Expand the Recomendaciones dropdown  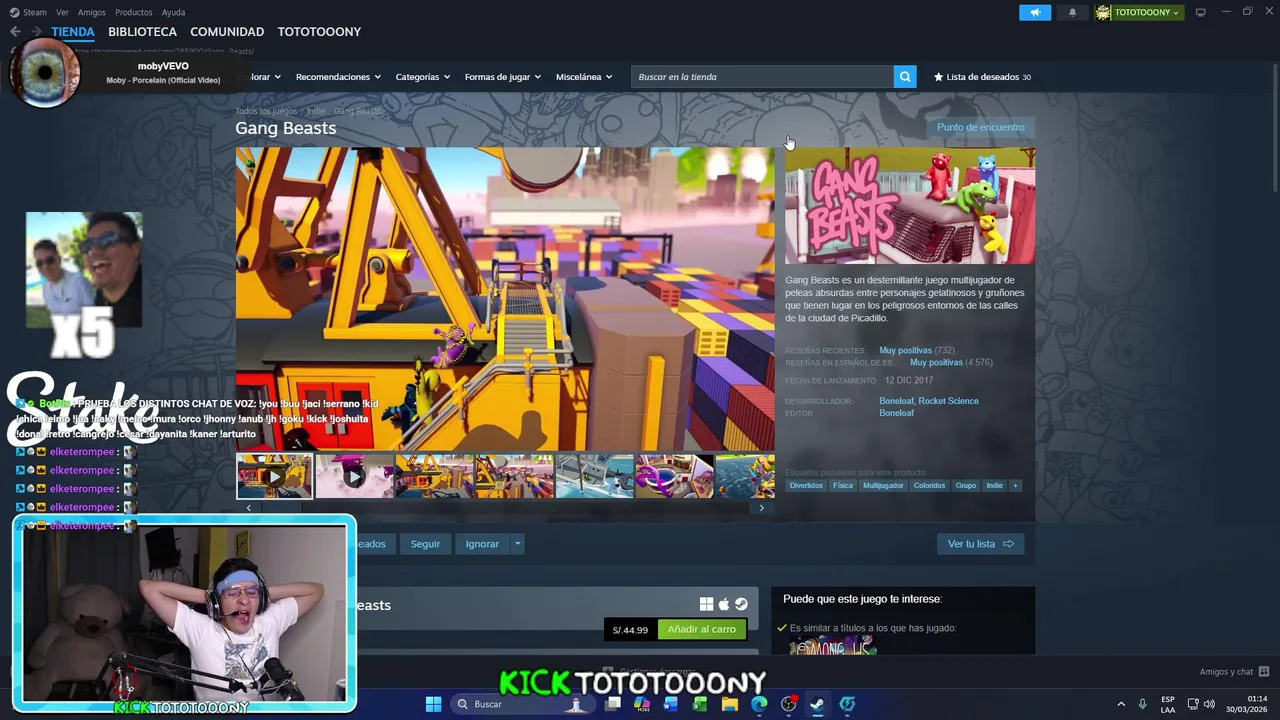coord(338,77)
